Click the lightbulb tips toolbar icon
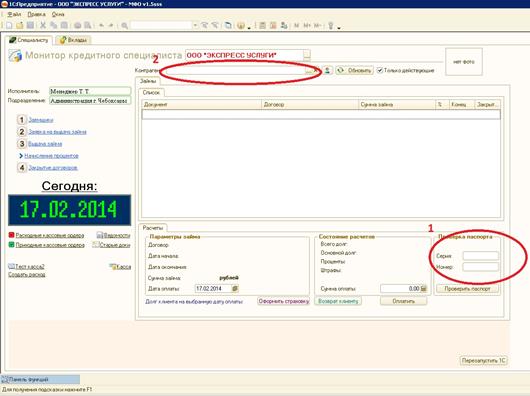The image size is (530, 396). 331,25
